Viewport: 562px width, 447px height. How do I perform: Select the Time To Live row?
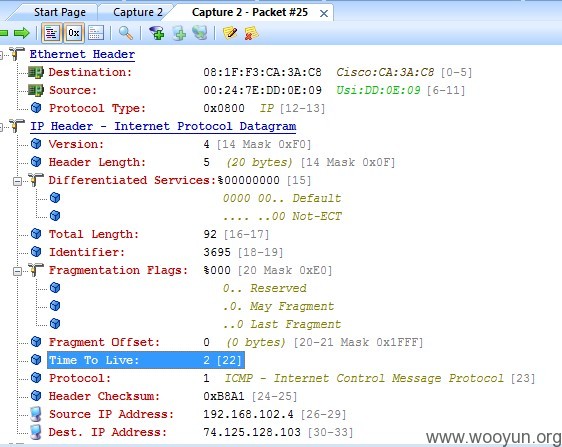[146, 360]
